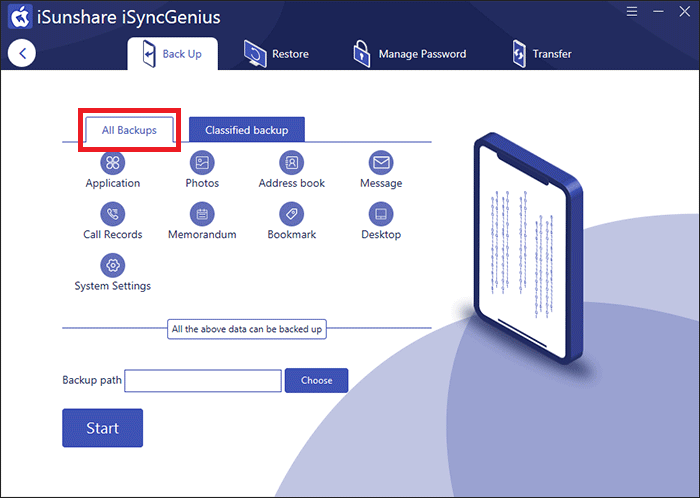Select the Photos icon

coord(202,163)
